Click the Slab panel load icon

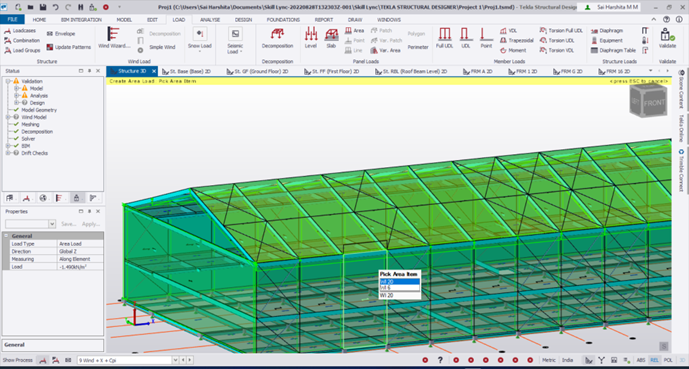point(331,38)
